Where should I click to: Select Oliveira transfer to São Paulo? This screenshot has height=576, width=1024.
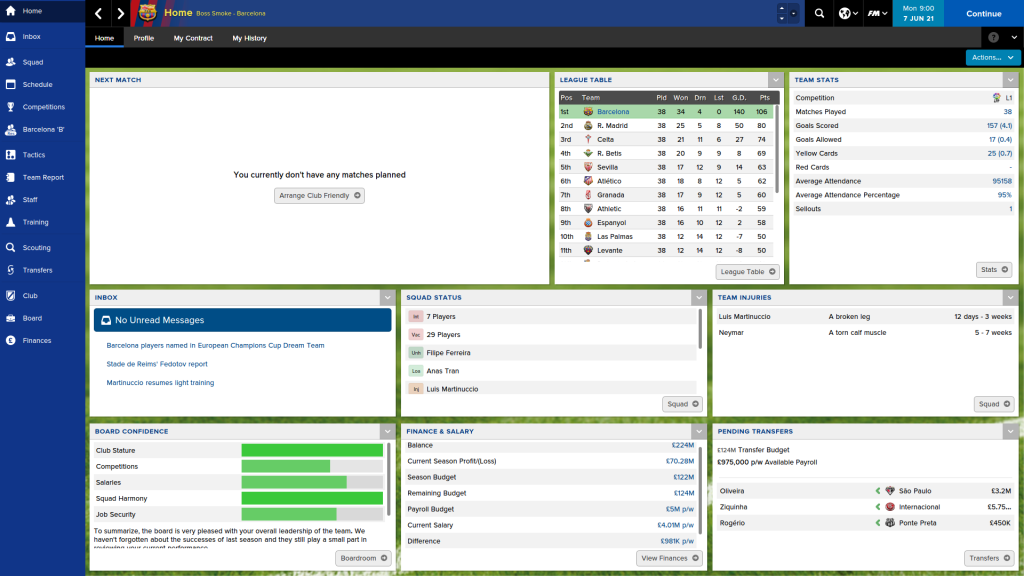[865, 490]
